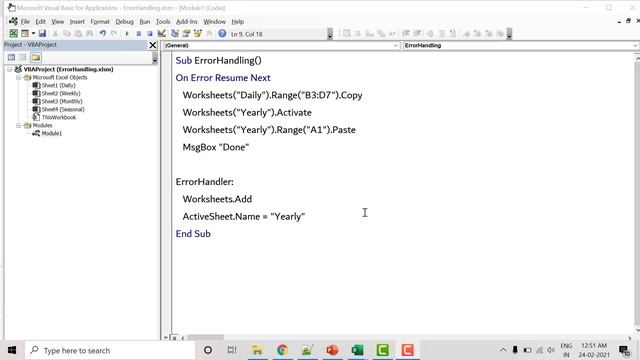Open Chrome from the taskbar
The height and width of the screenshot is (360, 640).
tap(282, 350)
